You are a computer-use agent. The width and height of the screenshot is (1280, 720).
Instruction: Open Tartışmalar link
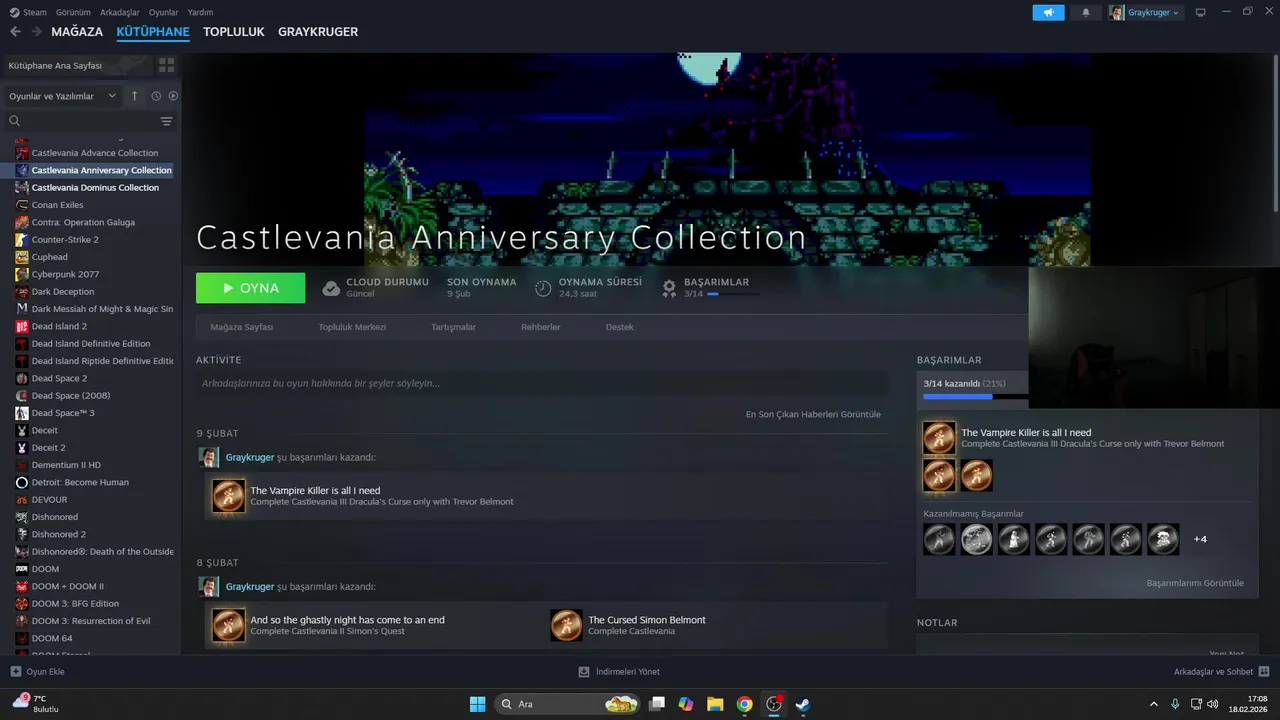pos(453,327)
